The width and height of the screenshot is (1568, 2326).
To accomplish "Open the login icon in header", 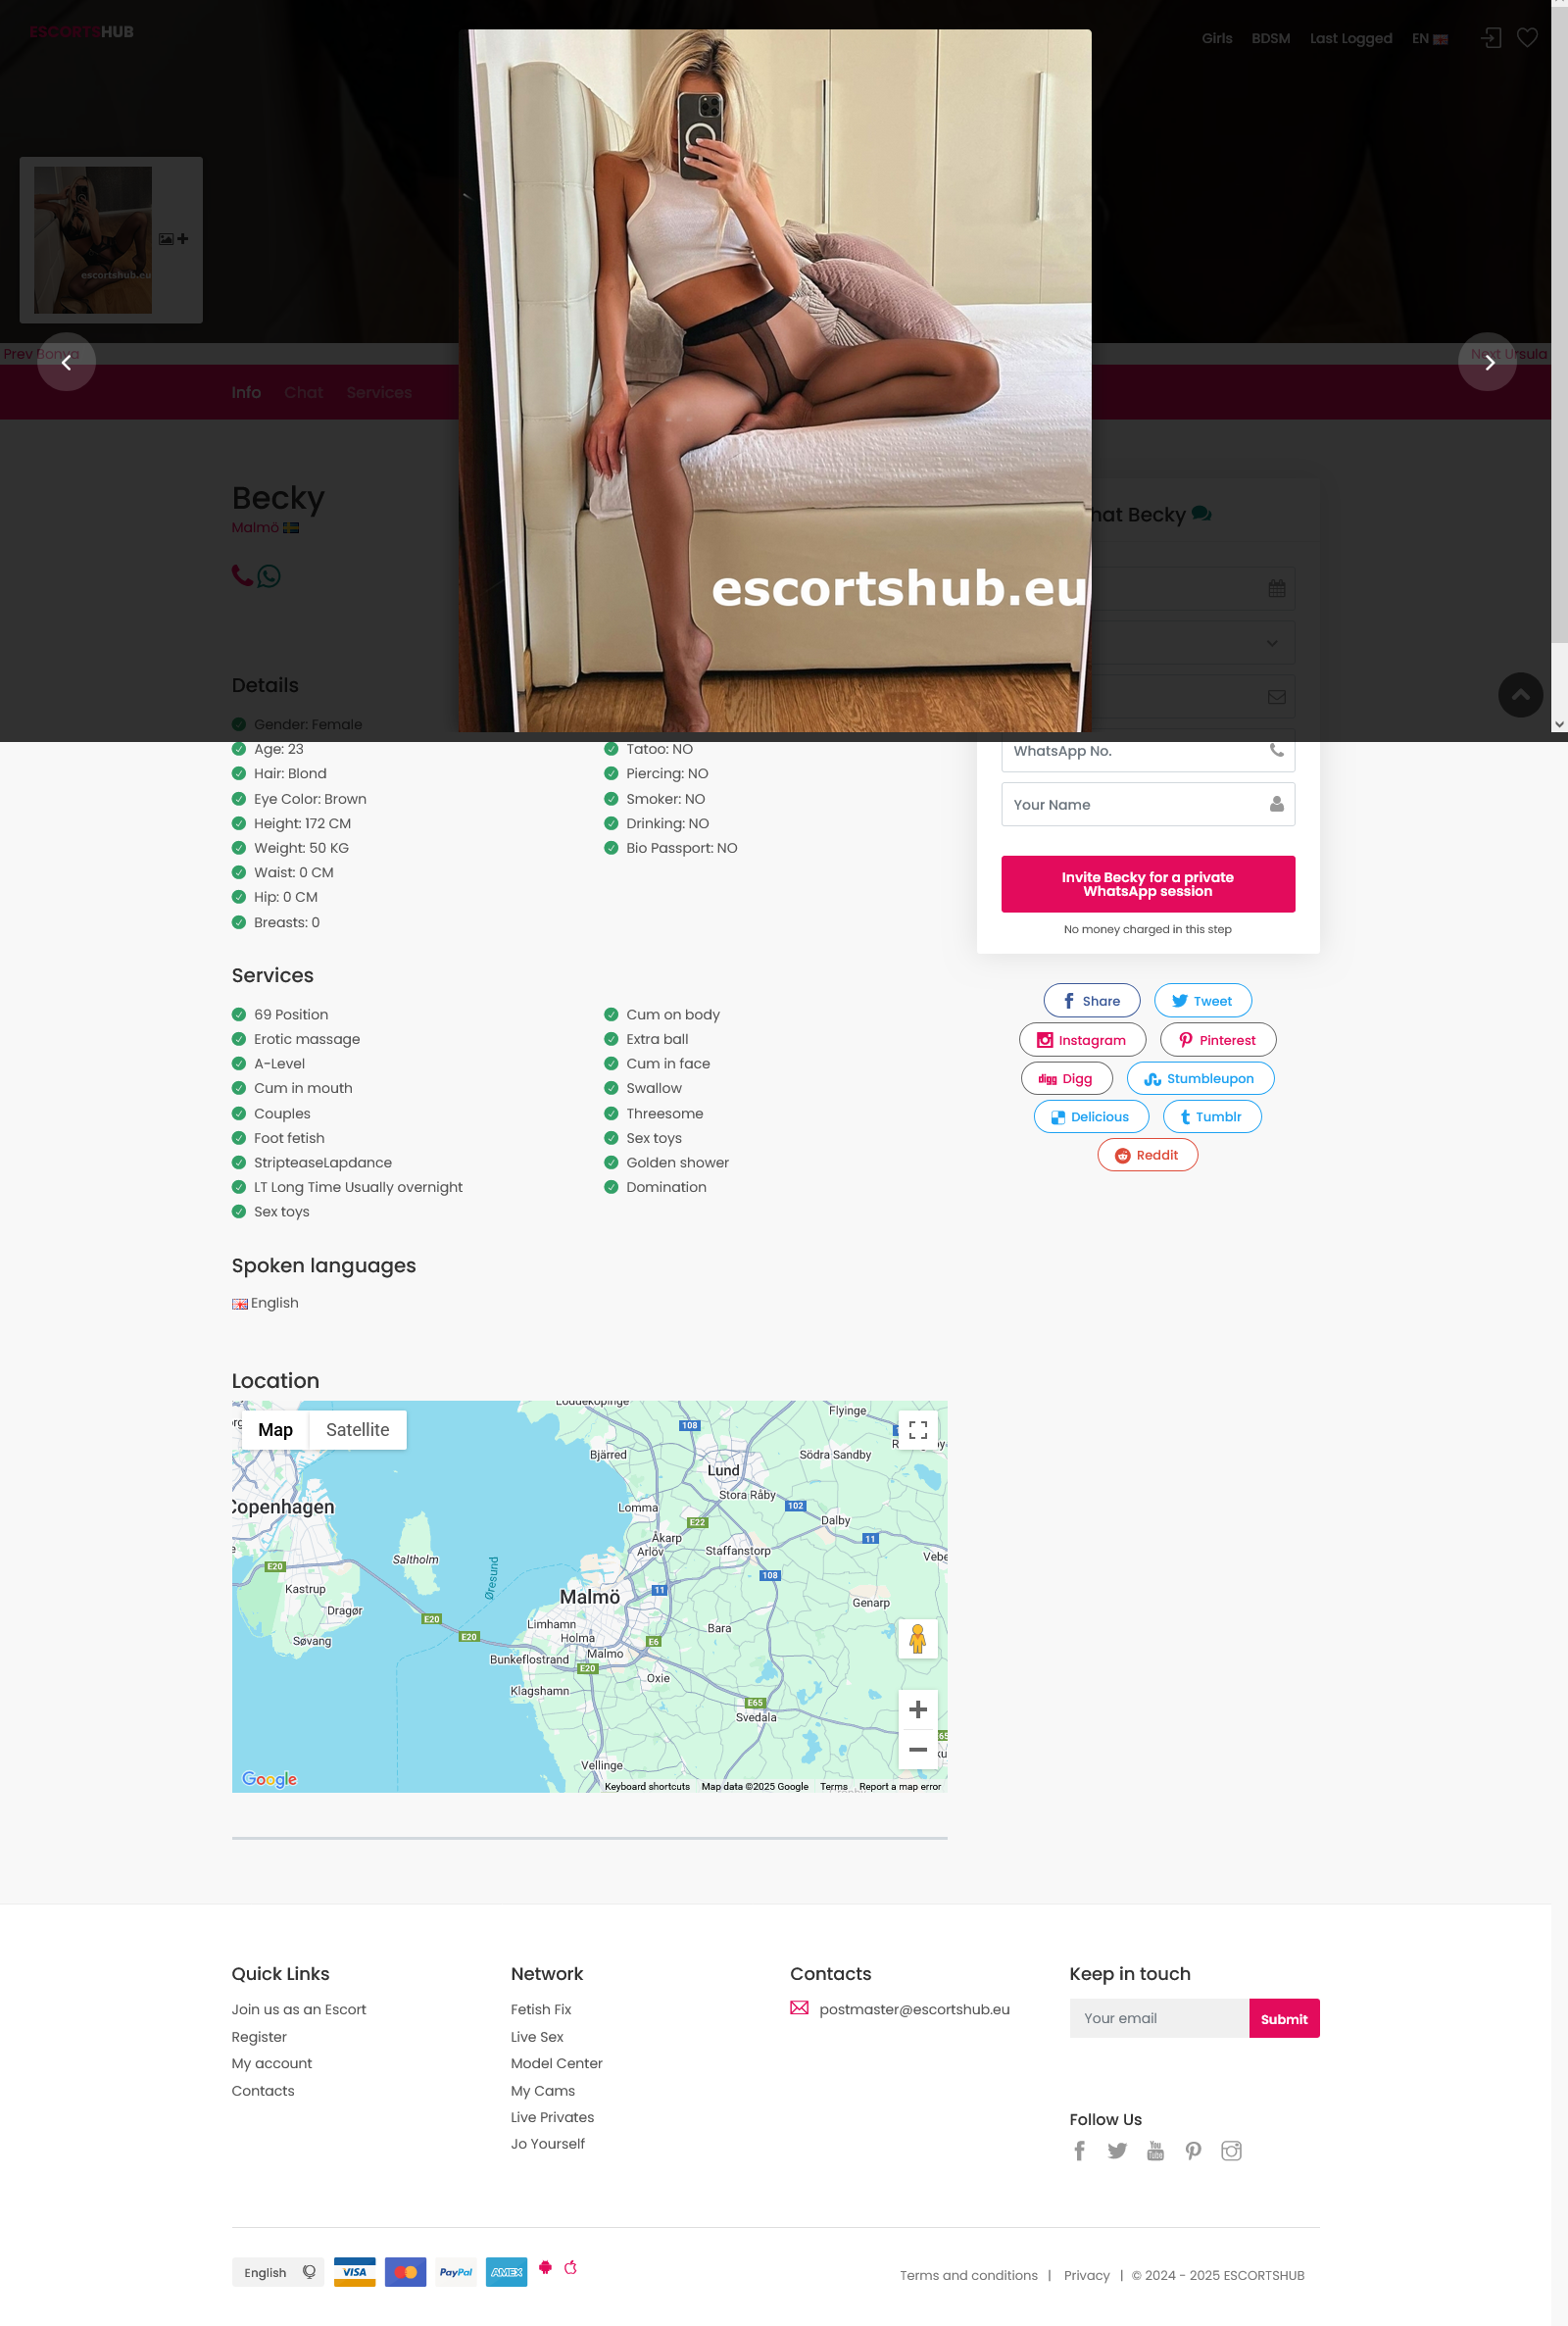I will 1491,38.
